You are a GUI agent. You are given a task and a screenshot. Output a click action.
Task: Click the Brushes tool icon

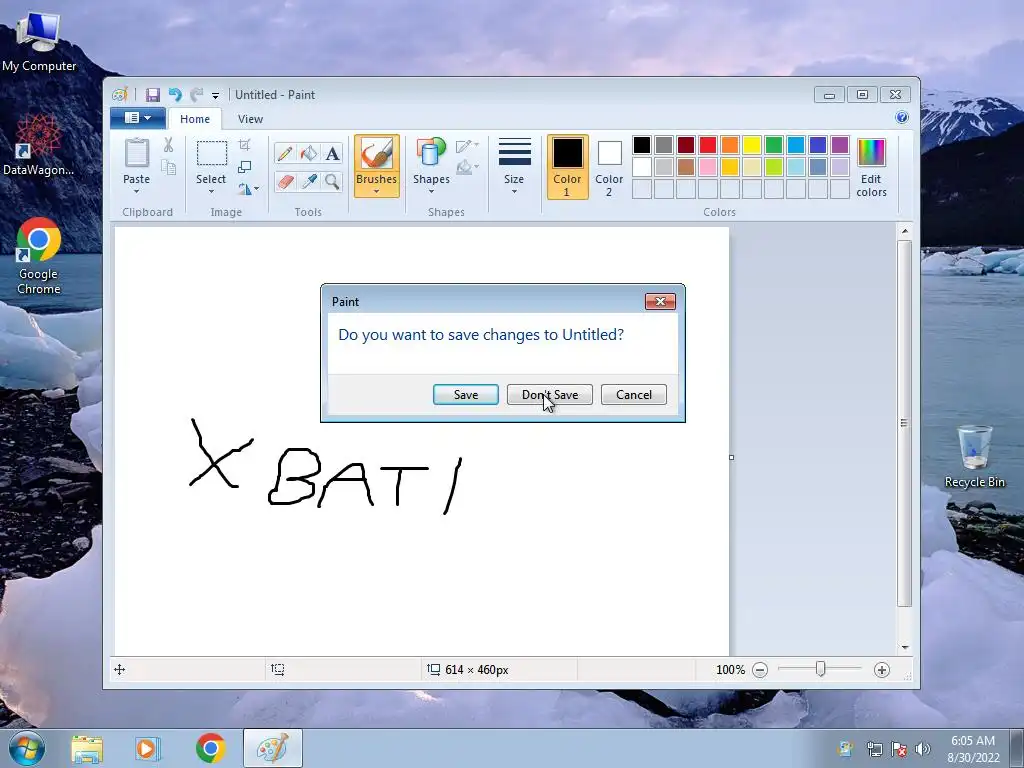[x=377, y=154]
